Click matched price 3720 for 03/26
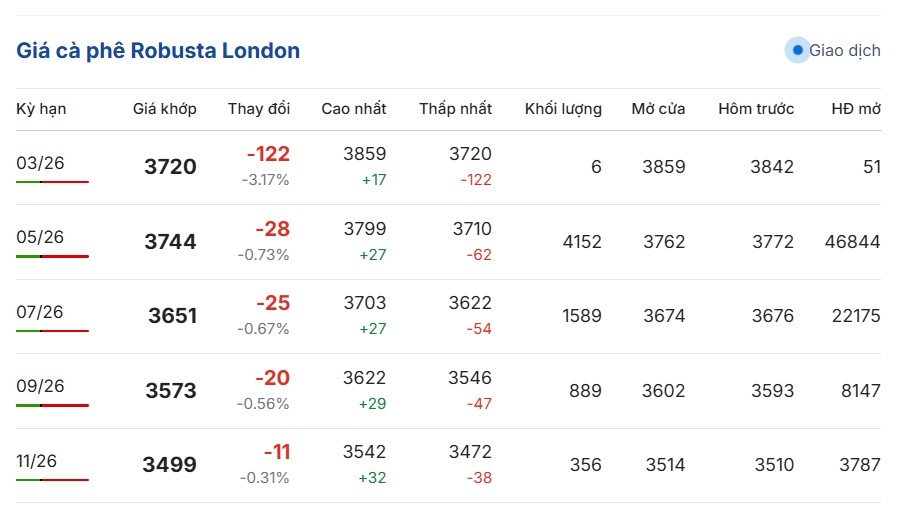Screen dimensions: 923x515 171,167
